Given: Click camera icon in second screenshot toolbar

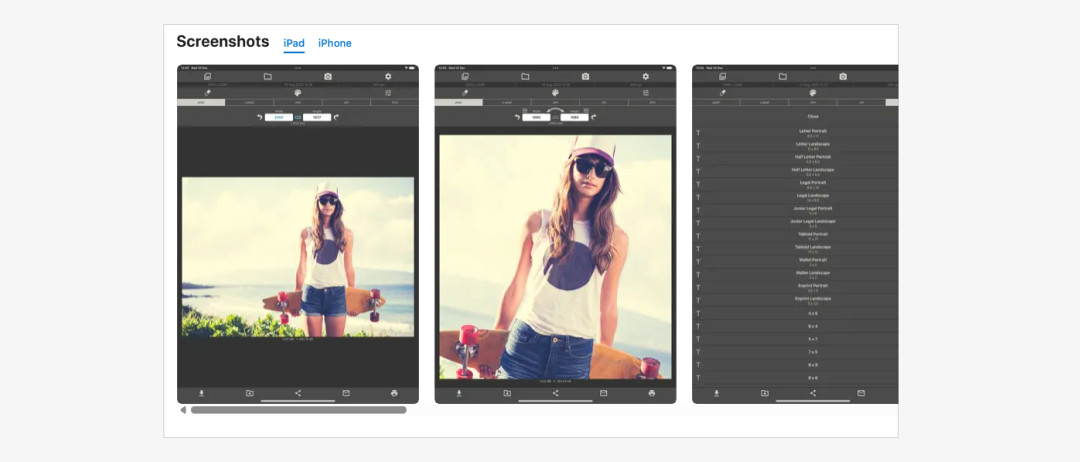Looking at the screenshot, I should click(x=585, y=76).
